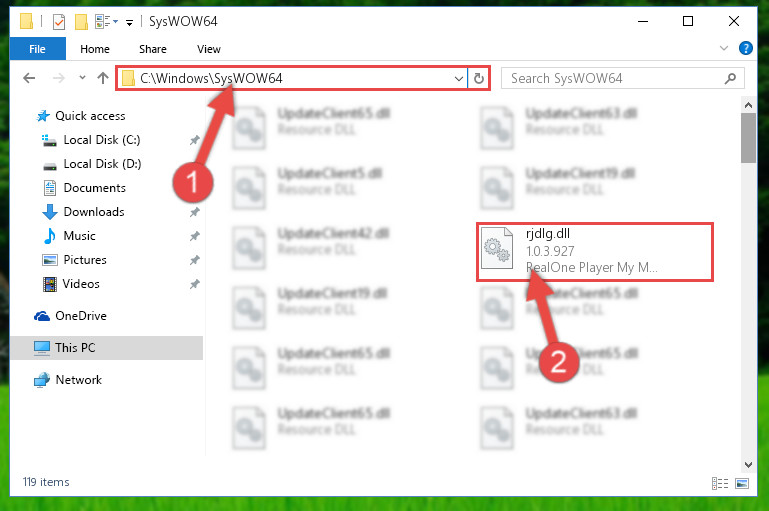Click the Properties quick access toolbar icon
This screenshot has height=511, width=769.
tap(59, 22)
